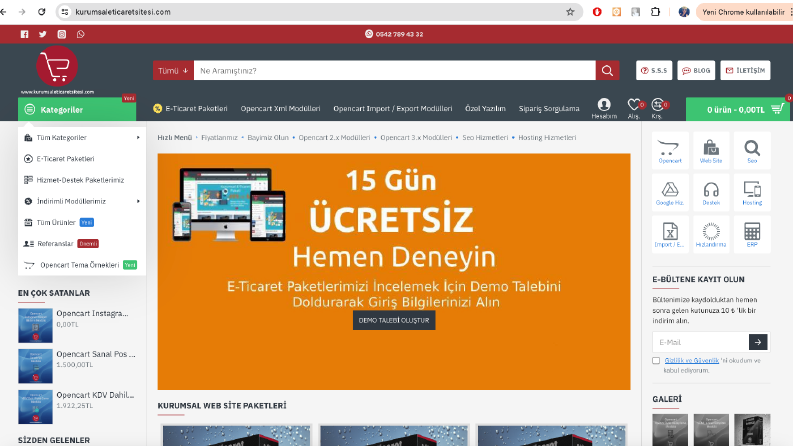Open the red Opera-style extension icon
Image resolution: width=793 pixels, height=446 pixels.
click(597, 12)
